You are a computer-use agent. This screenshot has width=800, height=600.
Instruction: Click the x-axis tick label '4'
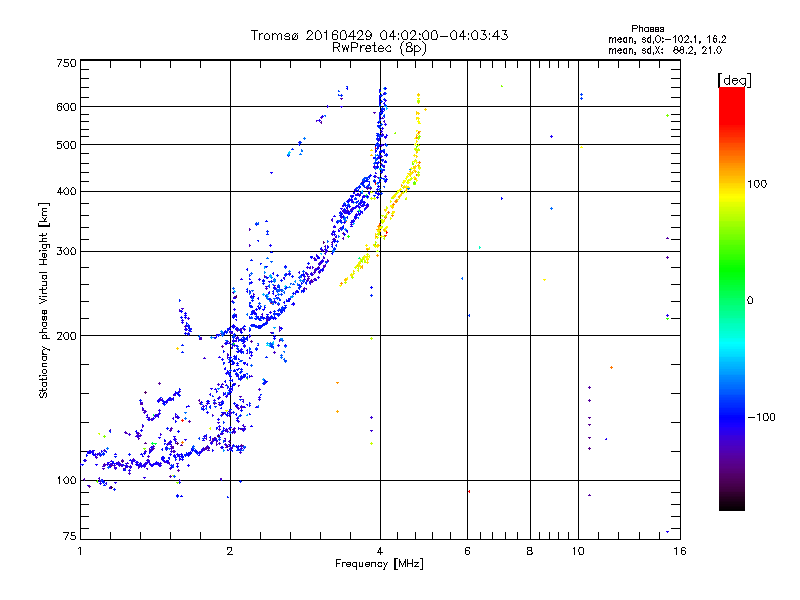point(380,551)
